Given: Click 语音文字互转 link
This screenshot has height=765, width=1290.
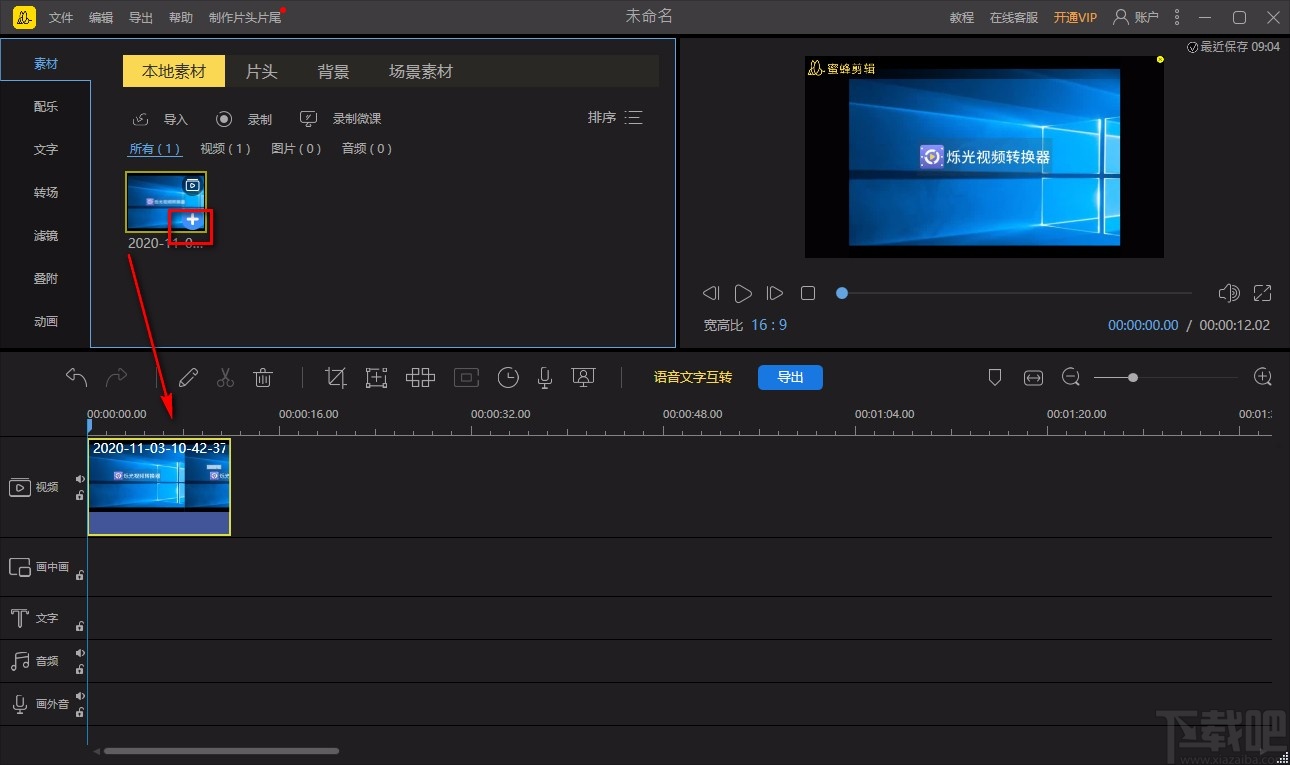Looking at the screenshot, I should [692, 377].
